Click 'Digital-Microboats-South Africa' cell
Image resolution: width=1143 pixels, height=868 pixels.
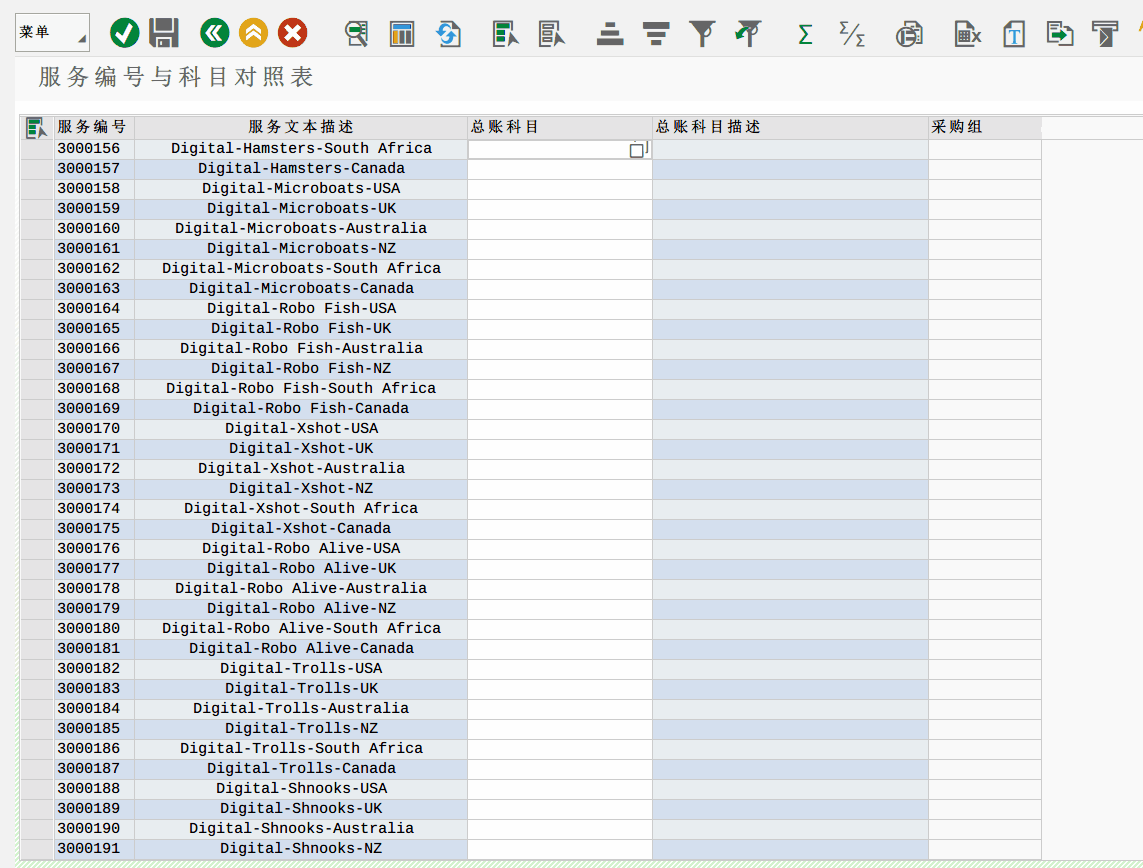(301, 269)
